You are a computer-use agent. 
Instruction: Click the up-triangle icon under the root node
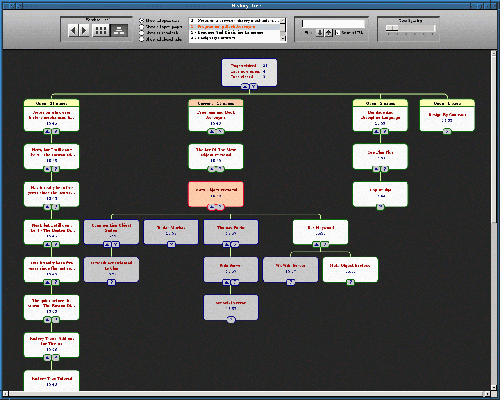pyautogui.click(x=245, y=86)
